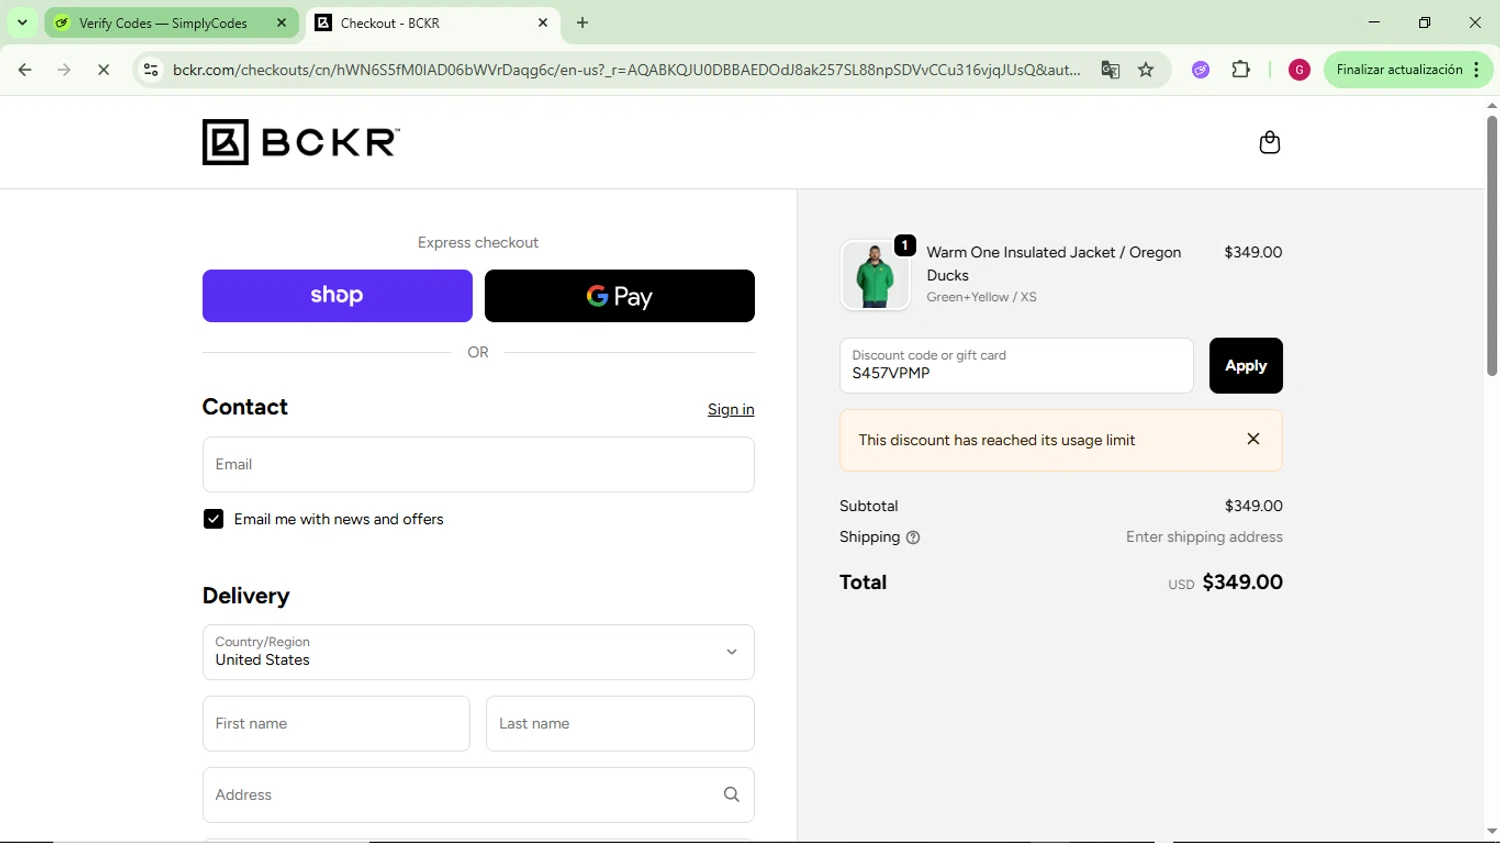1500x843 pixels.
Task: Stop loading the page
Action: click(103, 70)
